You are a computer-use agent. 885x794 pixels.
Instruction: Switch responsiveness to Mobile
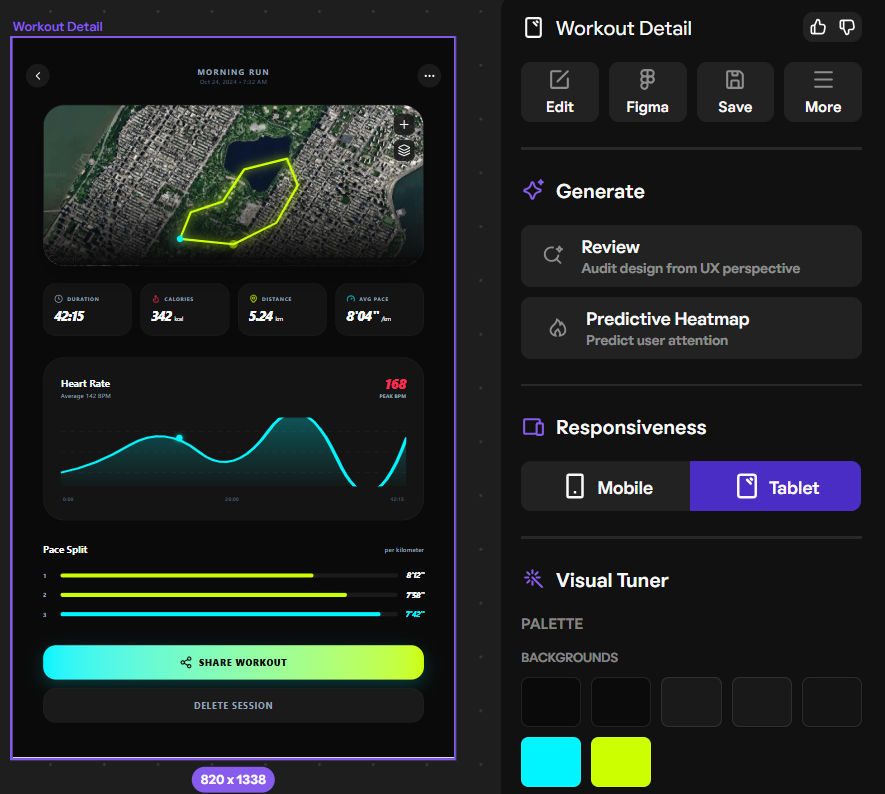[606, 487]
